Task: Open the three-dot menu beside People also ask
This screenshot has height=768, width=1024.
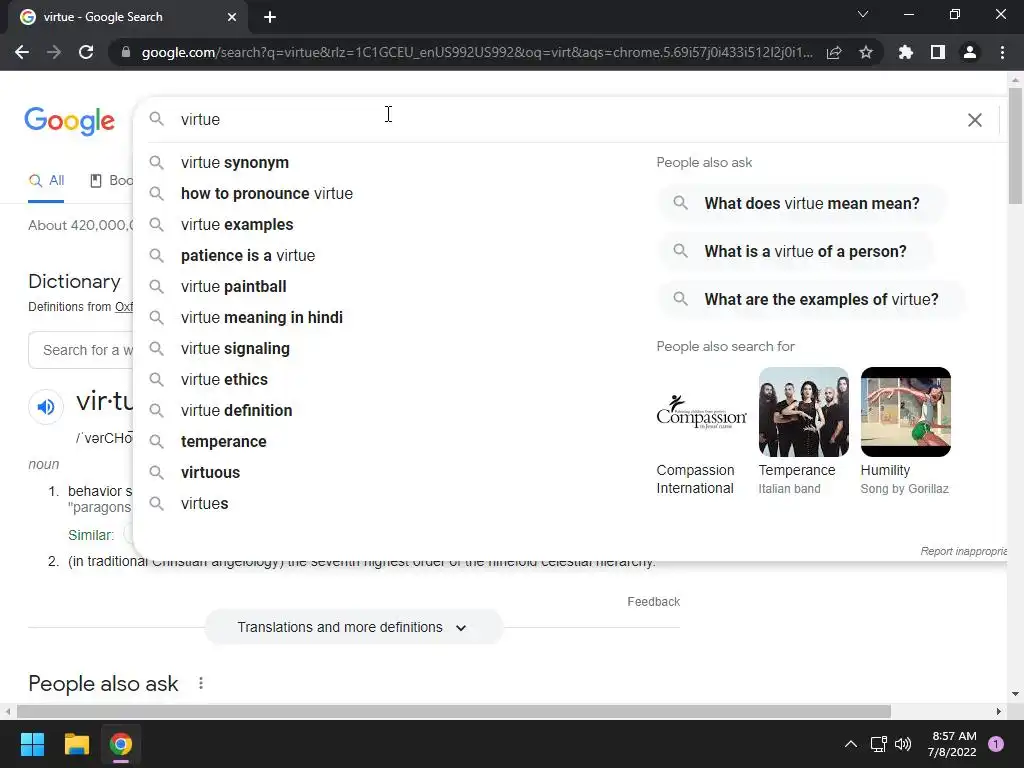Action: [200, 683]
